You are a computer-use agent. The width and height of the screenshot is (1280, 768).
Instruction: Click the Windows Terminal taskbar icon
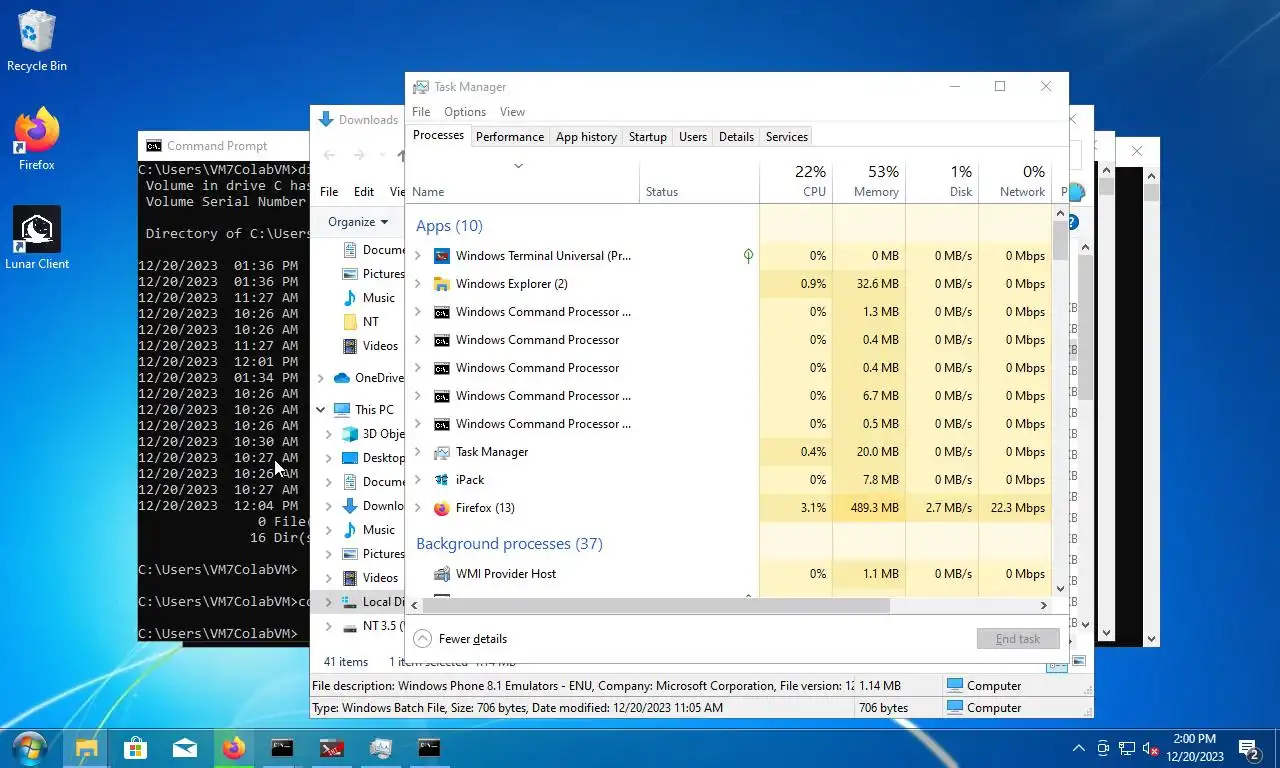332,748
